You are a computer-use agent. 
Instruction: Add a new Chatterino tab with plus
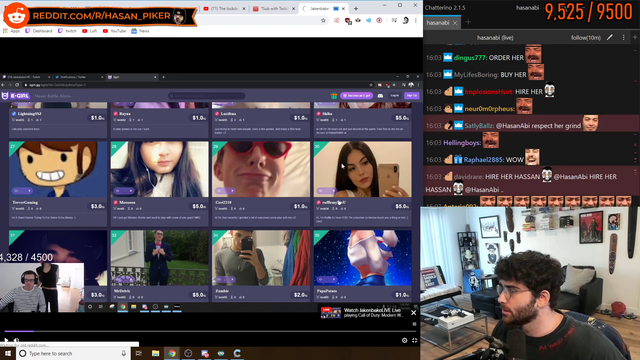click(468, 22)
